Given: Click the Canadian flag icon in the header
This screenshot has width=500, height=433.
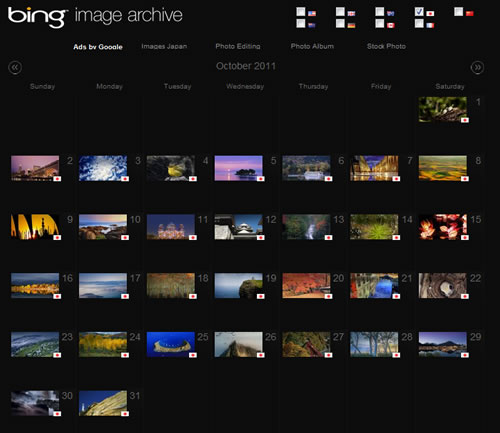Looking at the screenshot, I should [391, 25].
